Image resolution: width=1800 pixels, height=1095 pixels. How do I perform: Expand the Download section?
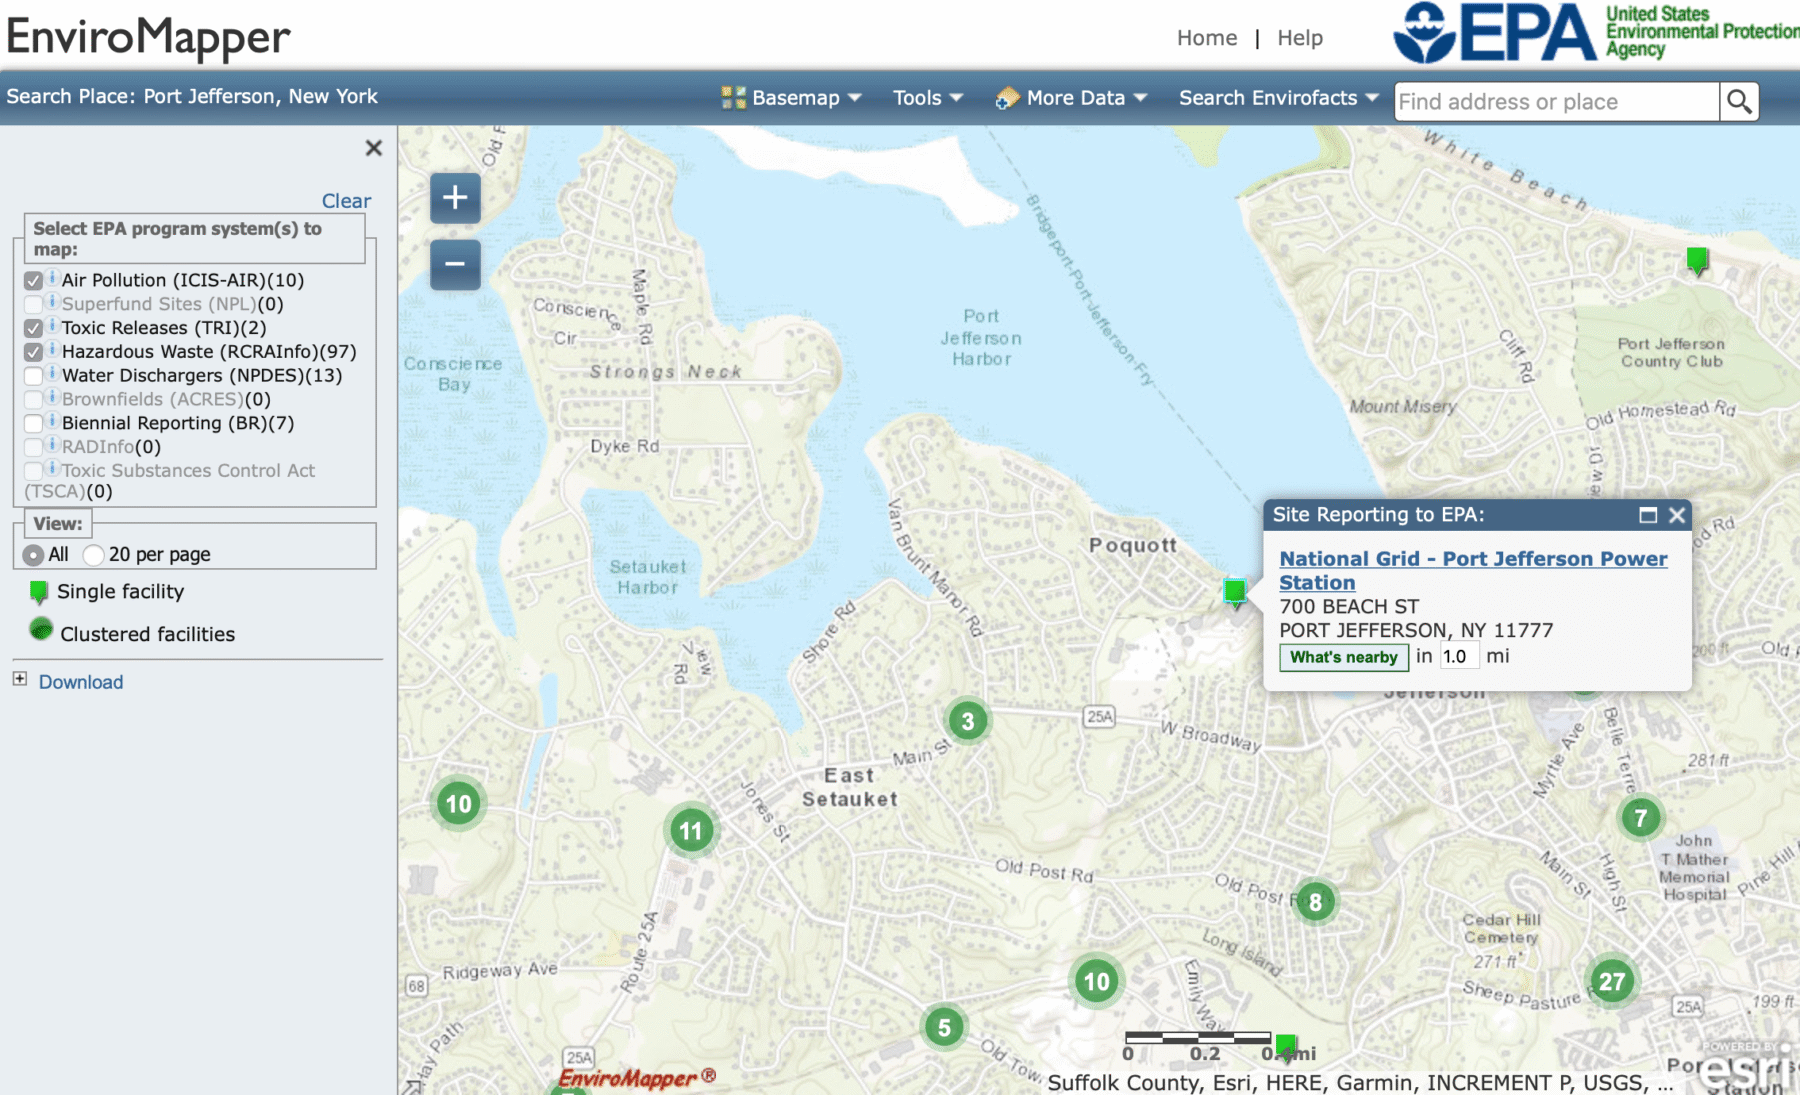pyautogui.click(x=20, y=679)
